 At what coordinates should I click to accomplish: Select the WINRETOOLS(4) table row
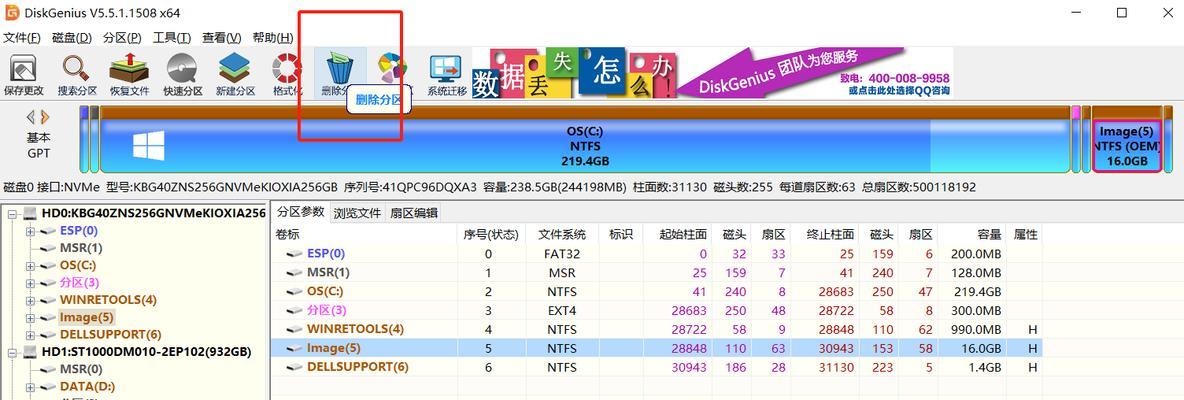657,329
